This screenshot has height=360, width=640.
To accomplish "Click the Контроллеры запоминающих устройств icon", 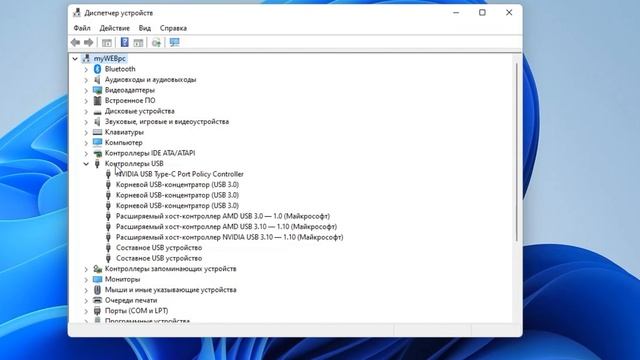I will (97, 269).
